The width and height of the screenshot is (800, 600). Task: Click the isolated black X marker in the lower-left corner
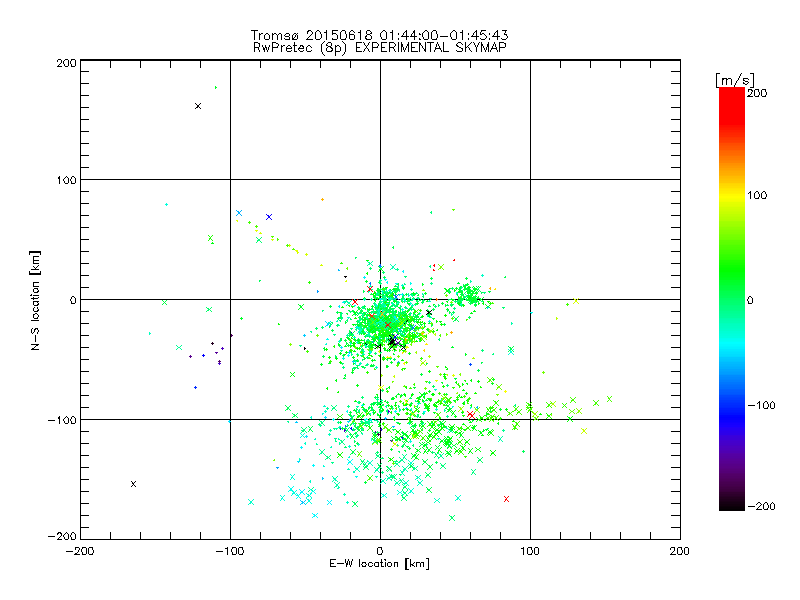[x=133, y=484]
